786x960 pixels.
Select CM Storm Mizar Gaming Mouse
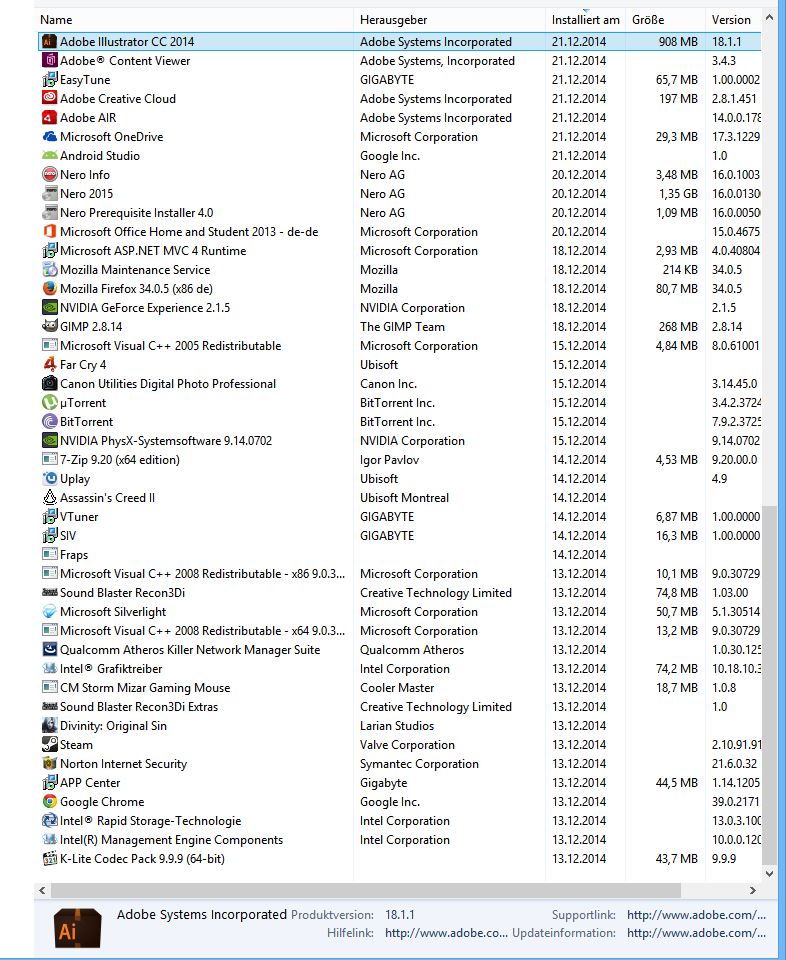click(x=399, y=687)
